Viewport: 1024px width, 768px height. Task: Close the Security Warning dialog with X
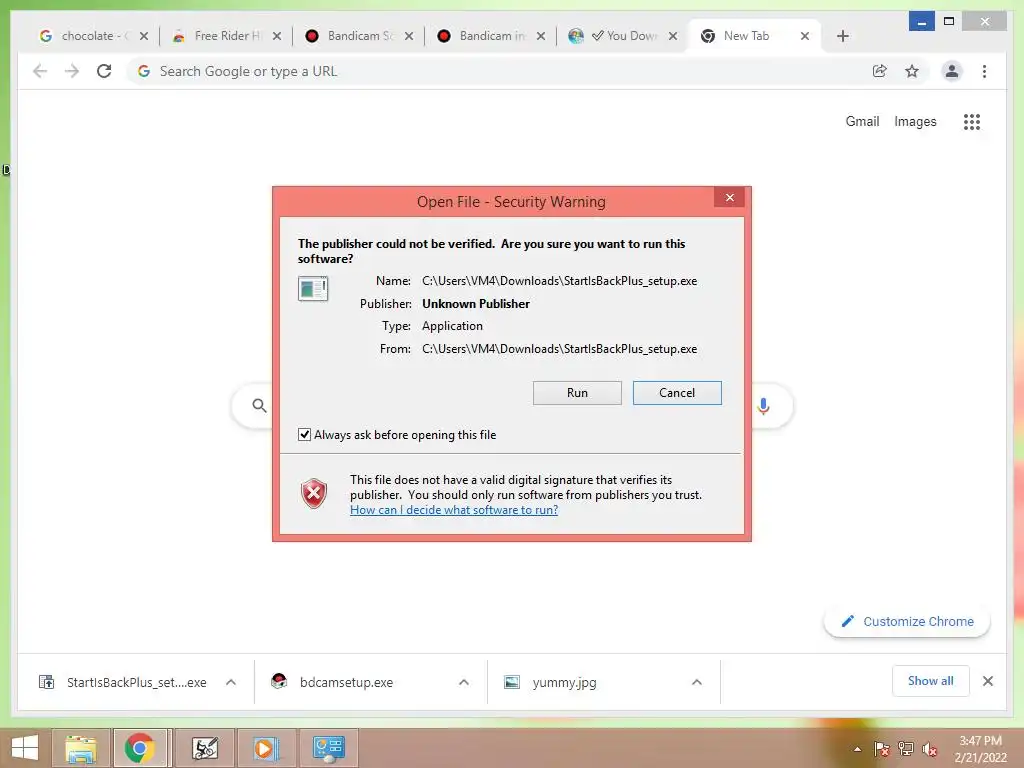click(x=729, y=197)
